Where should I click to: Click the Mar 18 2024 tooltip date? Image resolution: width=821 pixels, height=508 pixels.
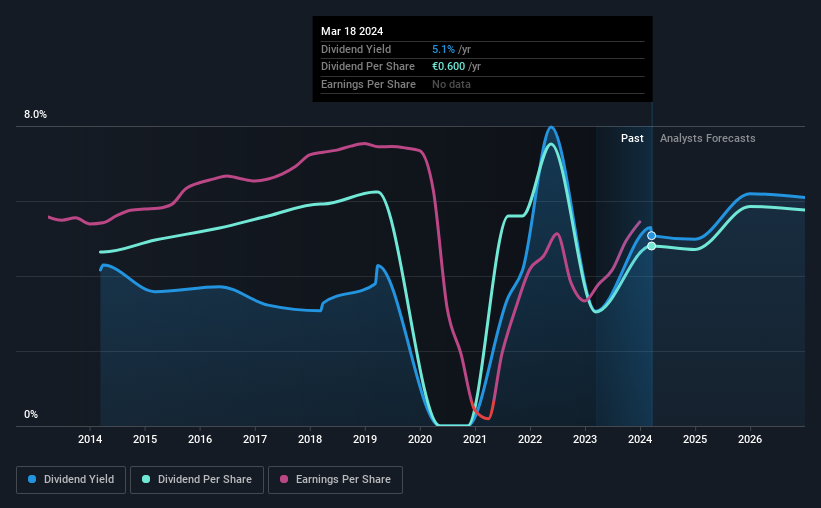pyautogui.click(x=352, y=31)
